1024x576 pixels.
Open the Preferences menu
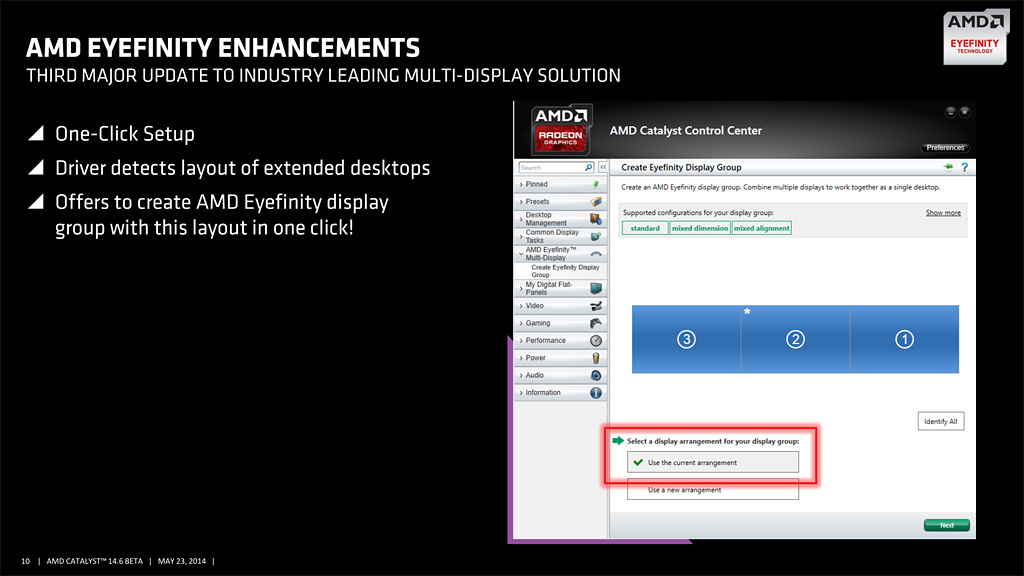coord(945,148)
